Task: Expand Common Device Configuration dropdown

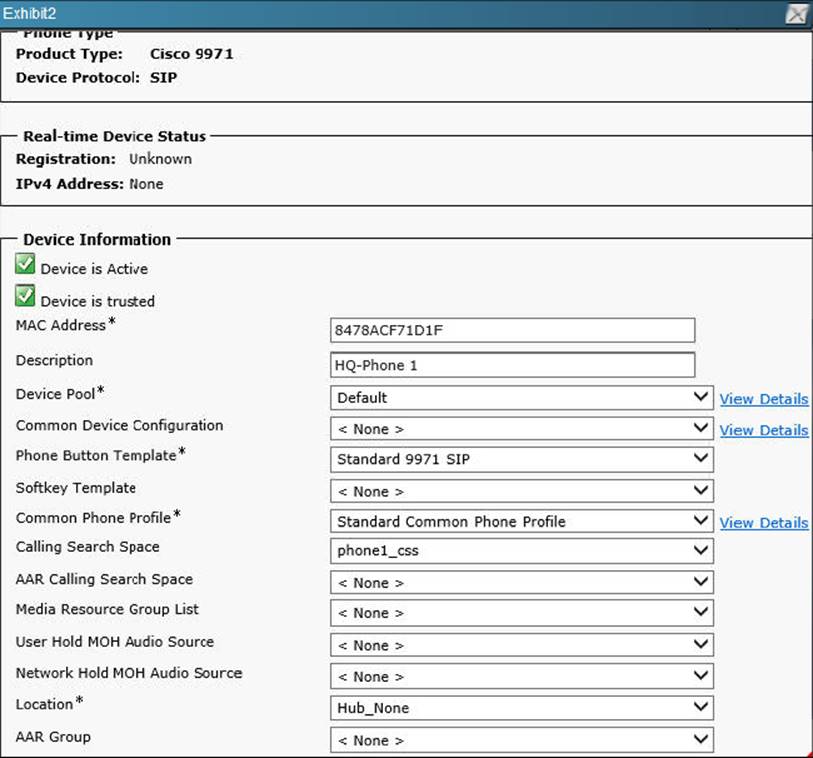Action: coord(521,429)
